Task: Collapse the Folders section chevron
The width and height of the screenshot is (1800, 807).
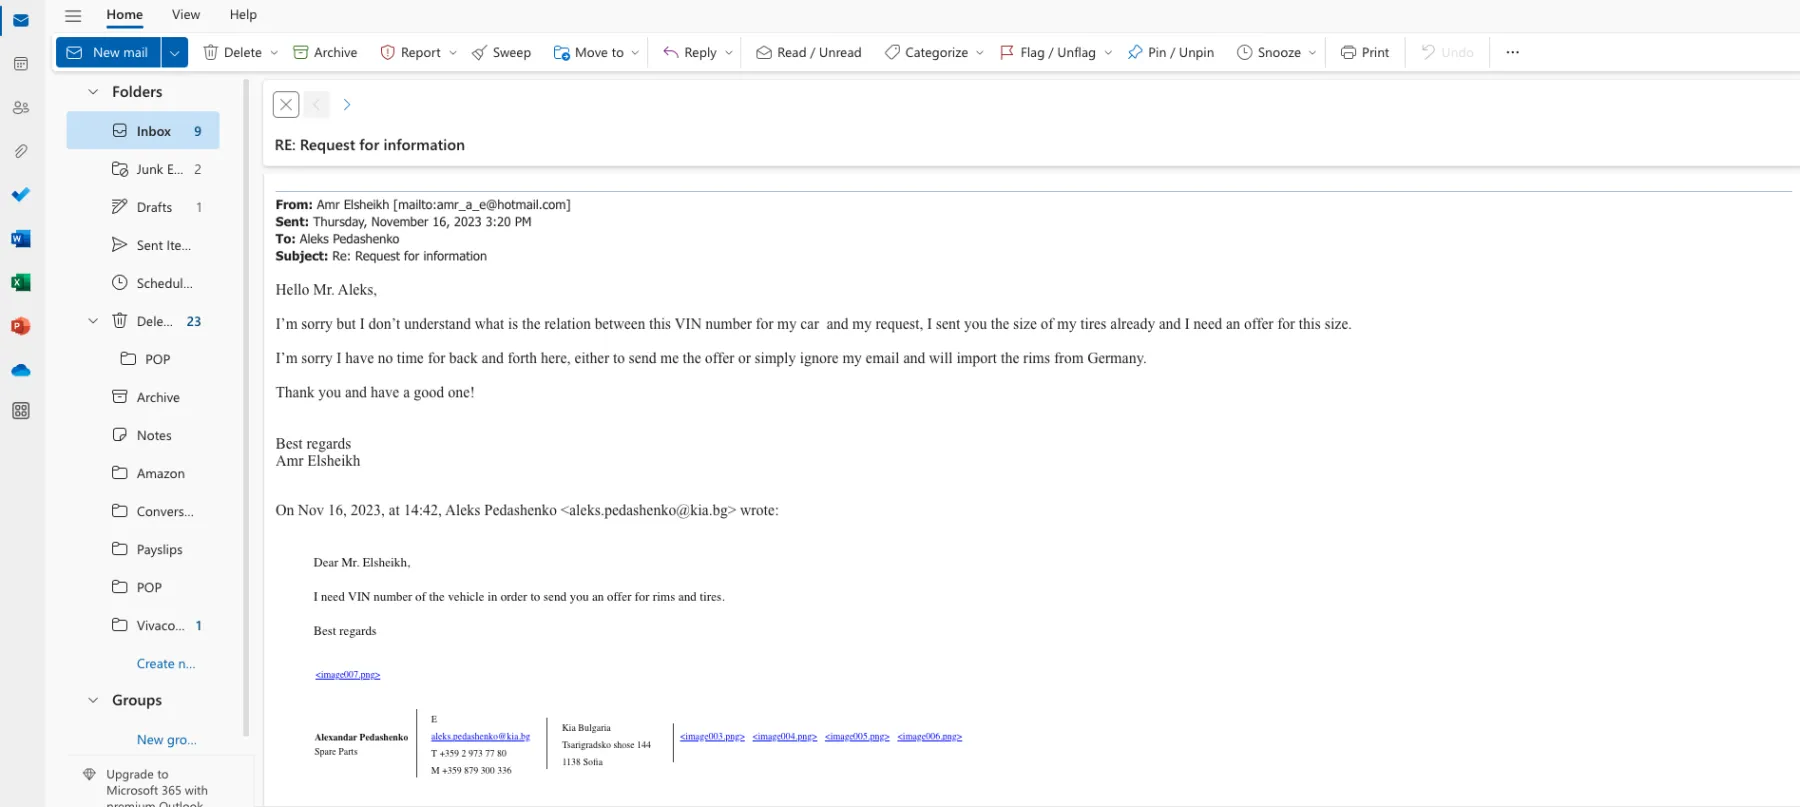Action: tap(93, 92)
